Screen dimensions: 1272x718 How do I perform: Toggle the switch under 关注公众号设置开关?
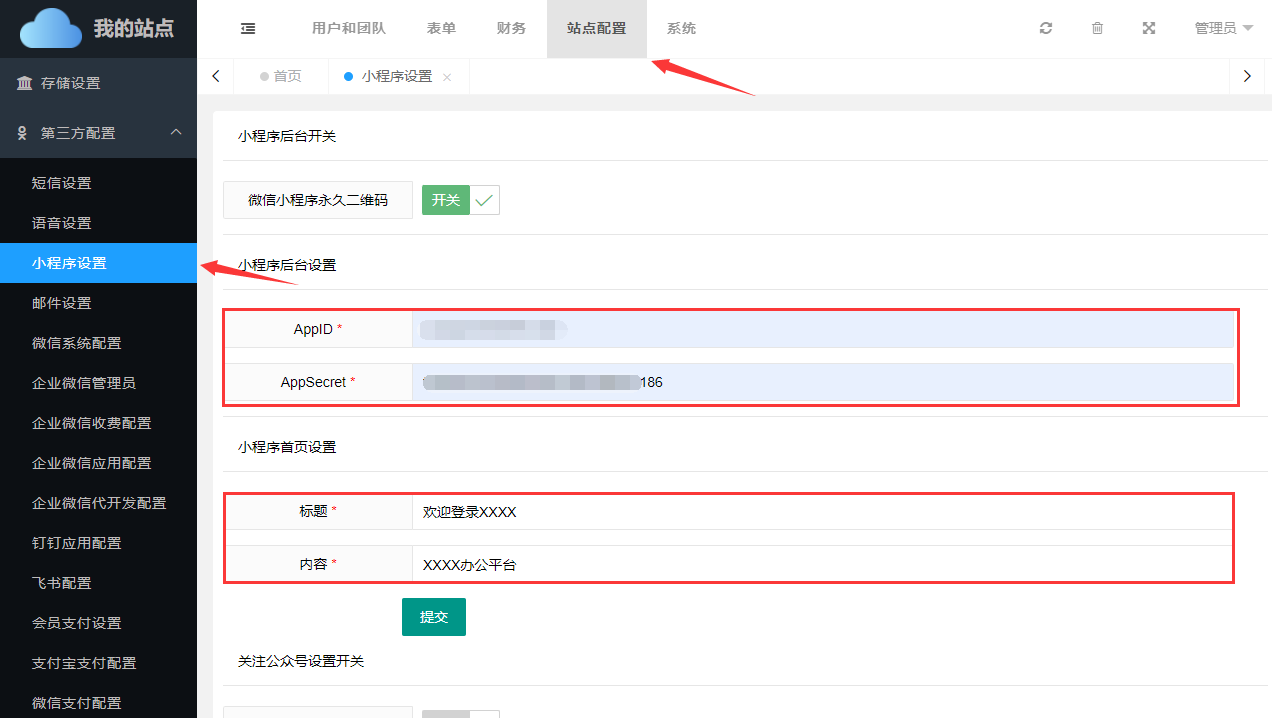pos(460,713)
